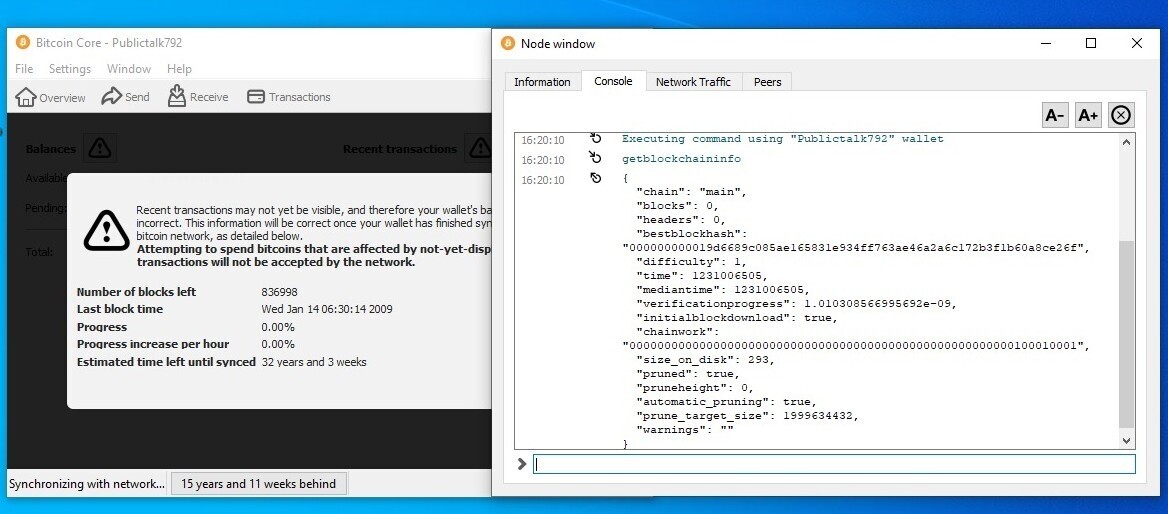This screenshot has height=514, width=1168.
Task: Open the Help menu
Action: pyautogui.click(x=179, y=69)
